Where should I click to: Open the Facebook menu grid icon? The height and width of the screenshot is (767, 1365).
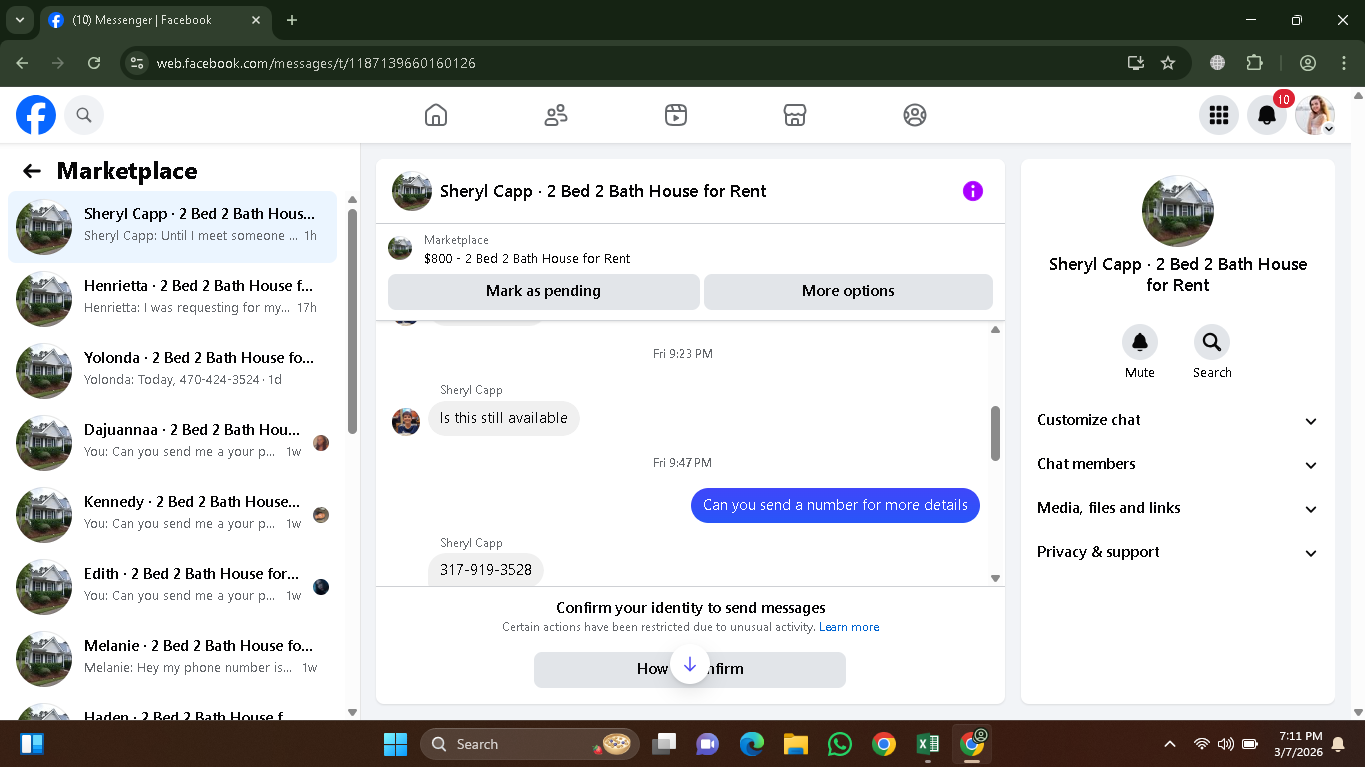click(1218, 115)
